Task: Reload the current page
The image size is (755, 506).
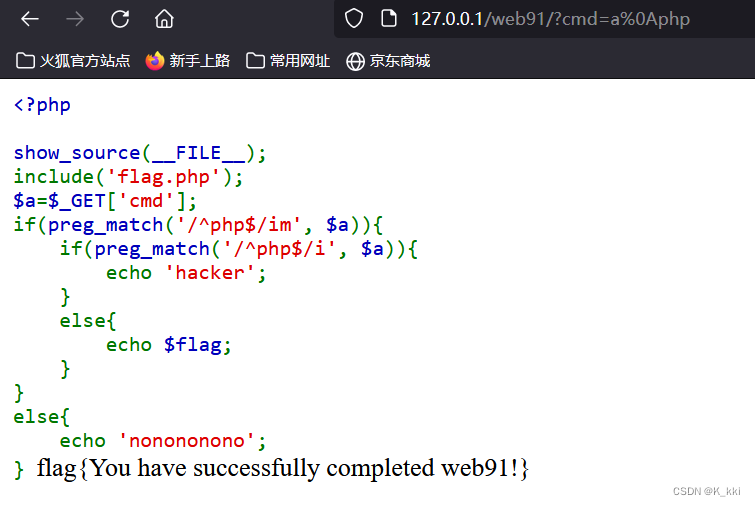Action: tap(120, 19)
